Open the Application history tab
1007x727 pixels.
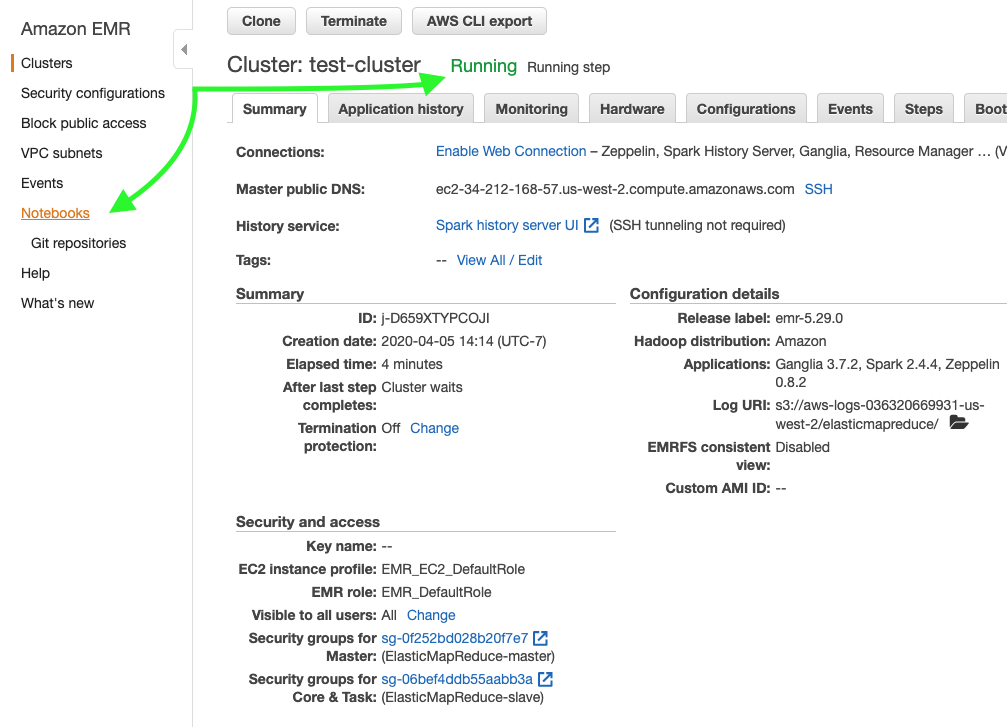coord(401,109)
